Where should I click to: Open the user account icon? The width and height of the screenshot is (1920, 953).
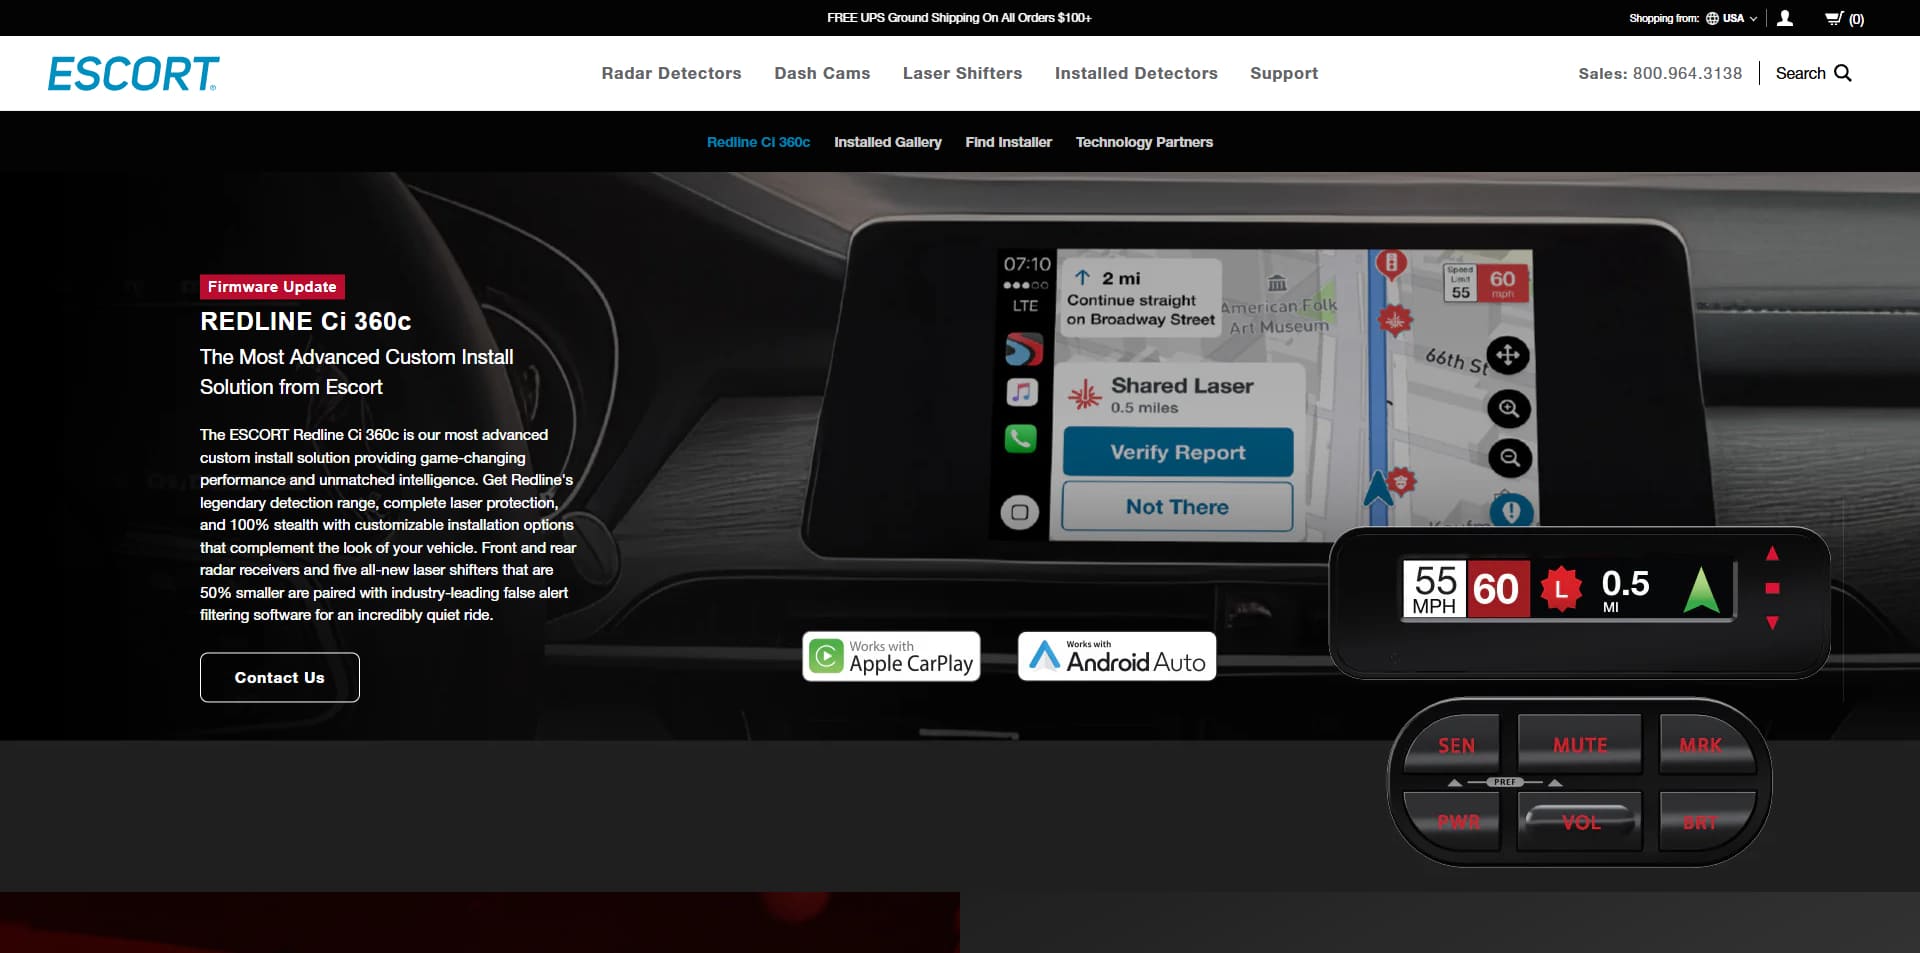pyautogui.click(x=1785, y=18)
